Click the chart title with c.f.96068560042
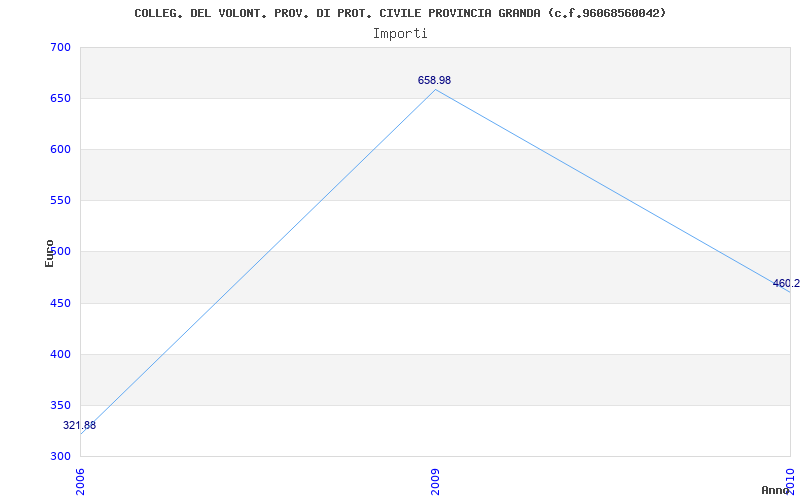This screenshot has width=800, height=500. [401, 13]
